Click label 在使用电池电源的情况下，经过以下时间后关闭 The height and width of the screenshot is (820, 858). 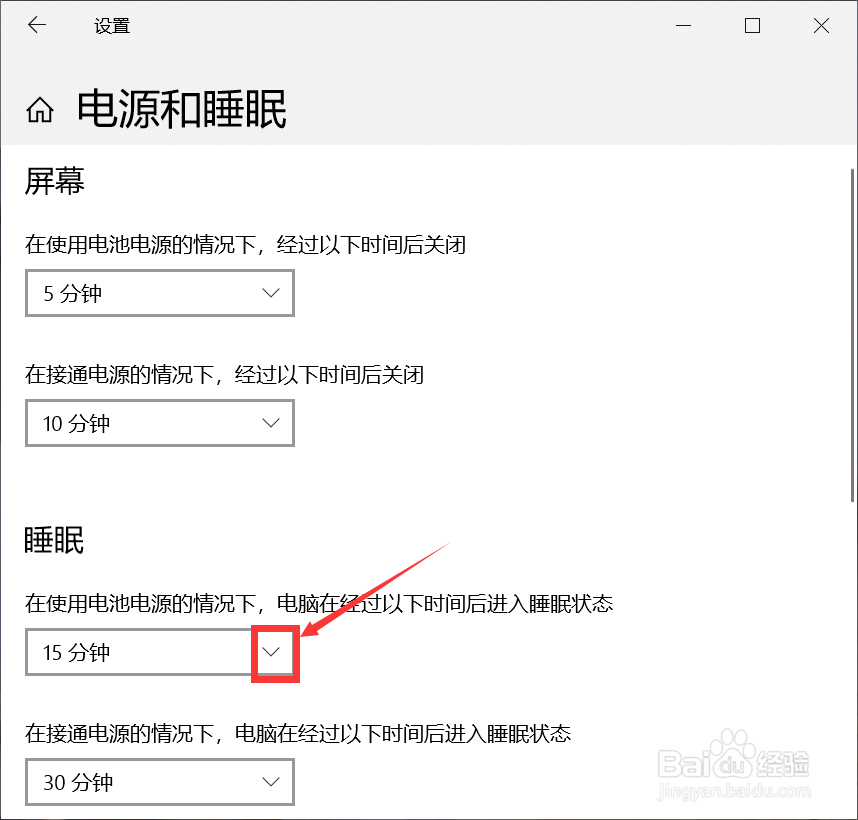click(x=245, y=245)
